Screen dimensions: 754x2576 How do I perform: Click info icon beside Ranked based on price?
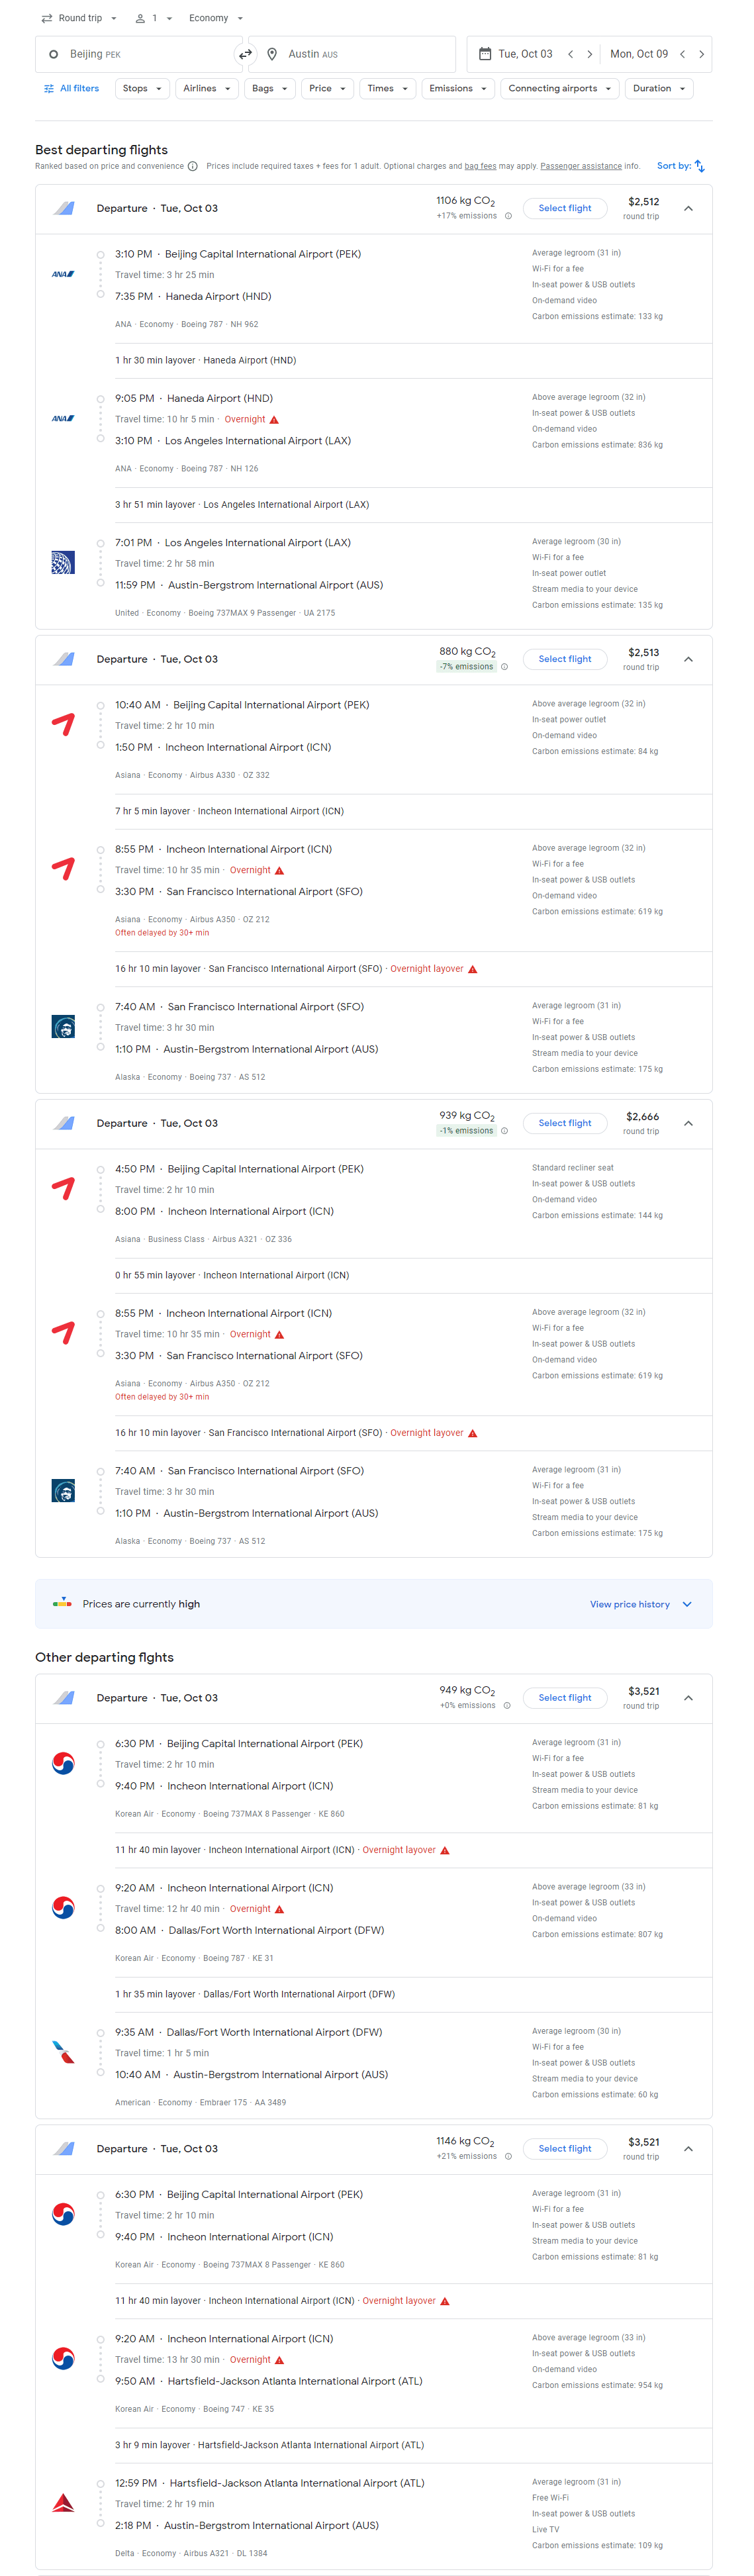tap(193, 167)
